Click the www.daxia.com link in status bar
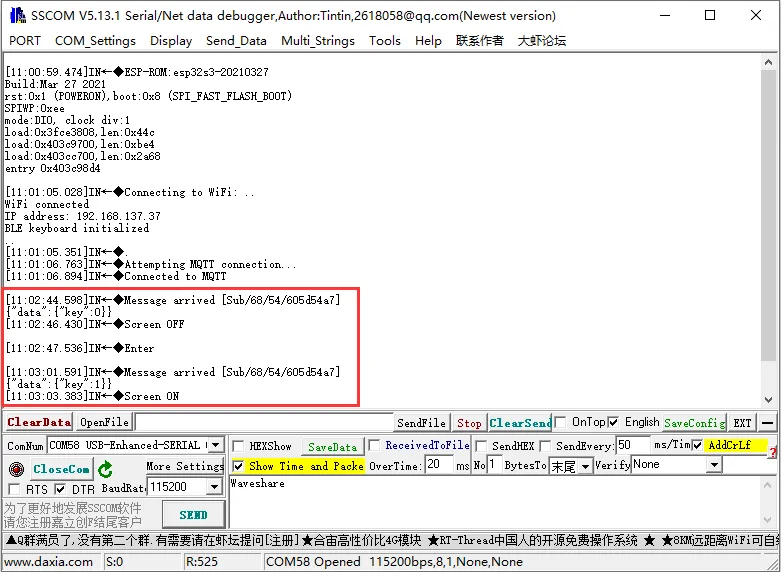The width and height of the screenshot is (781, 572). pyautogui.click(x=49, y=562)
